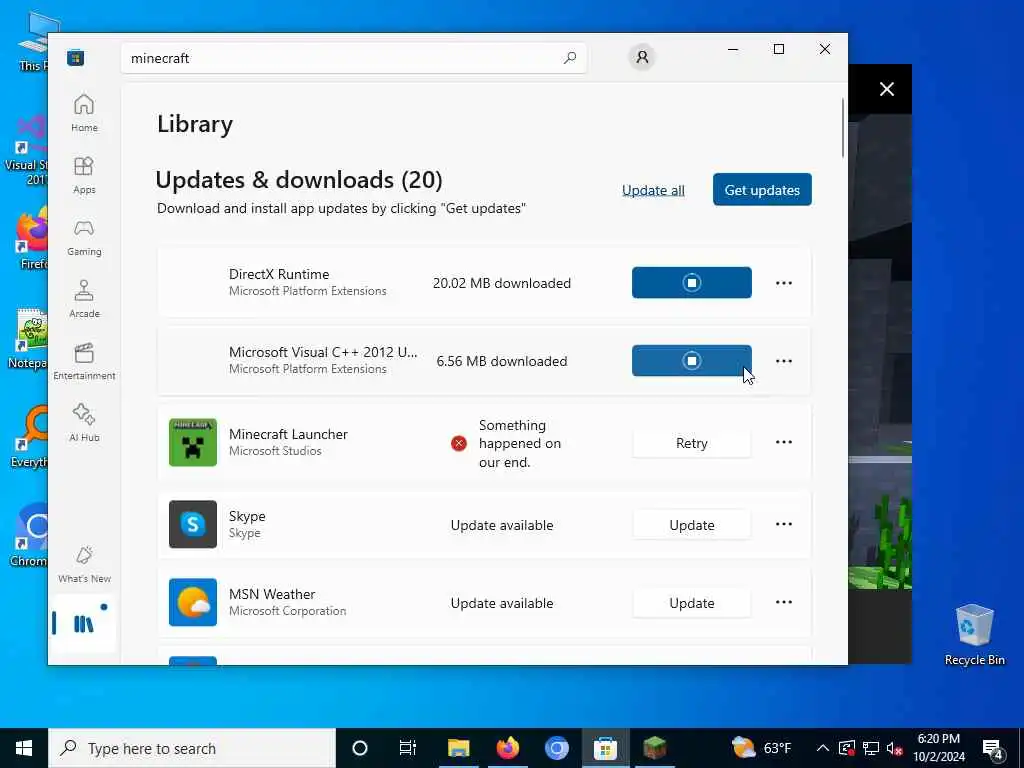Image resolution: width=1024 pixels, height=768 pixels.
Task: Open Entertainment section in sidebar
Action: 84,361
